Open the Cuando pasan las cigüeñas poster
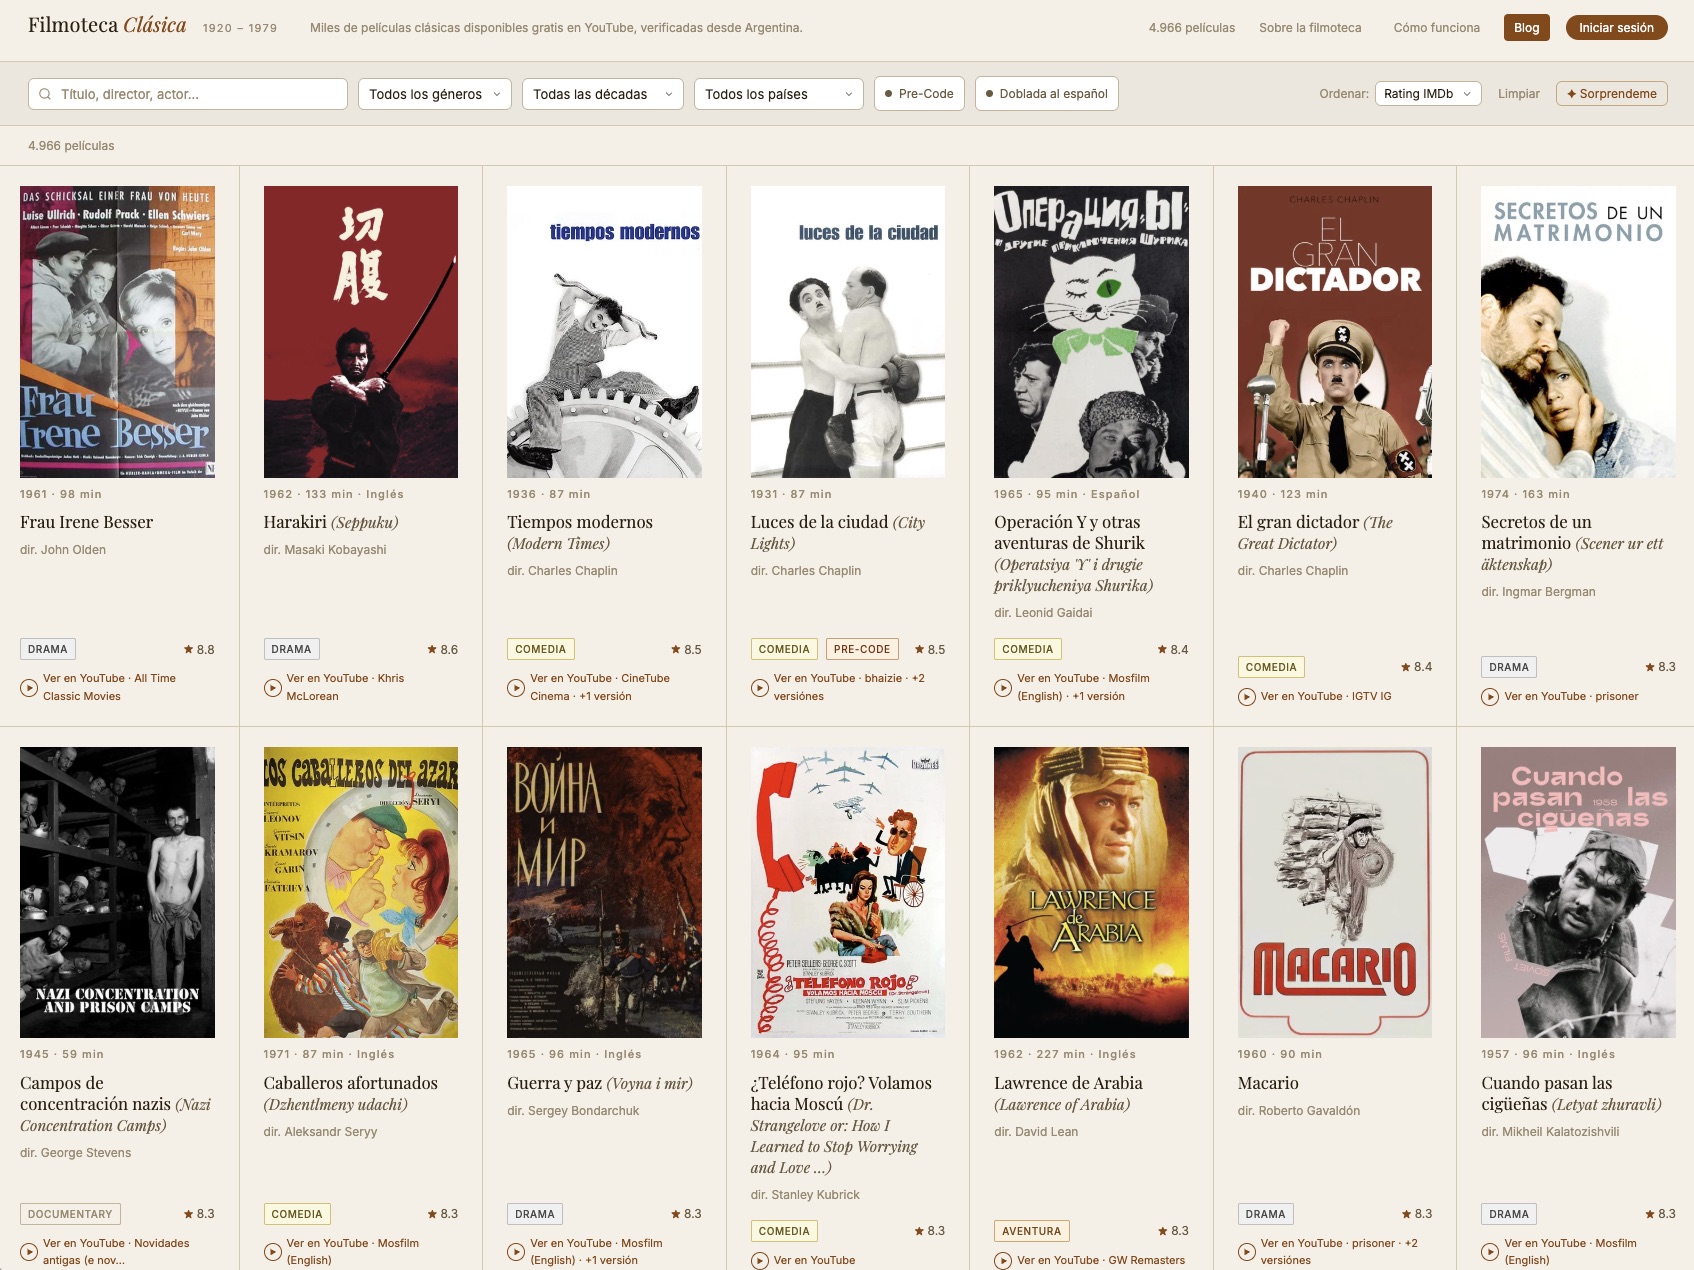 1578,892
